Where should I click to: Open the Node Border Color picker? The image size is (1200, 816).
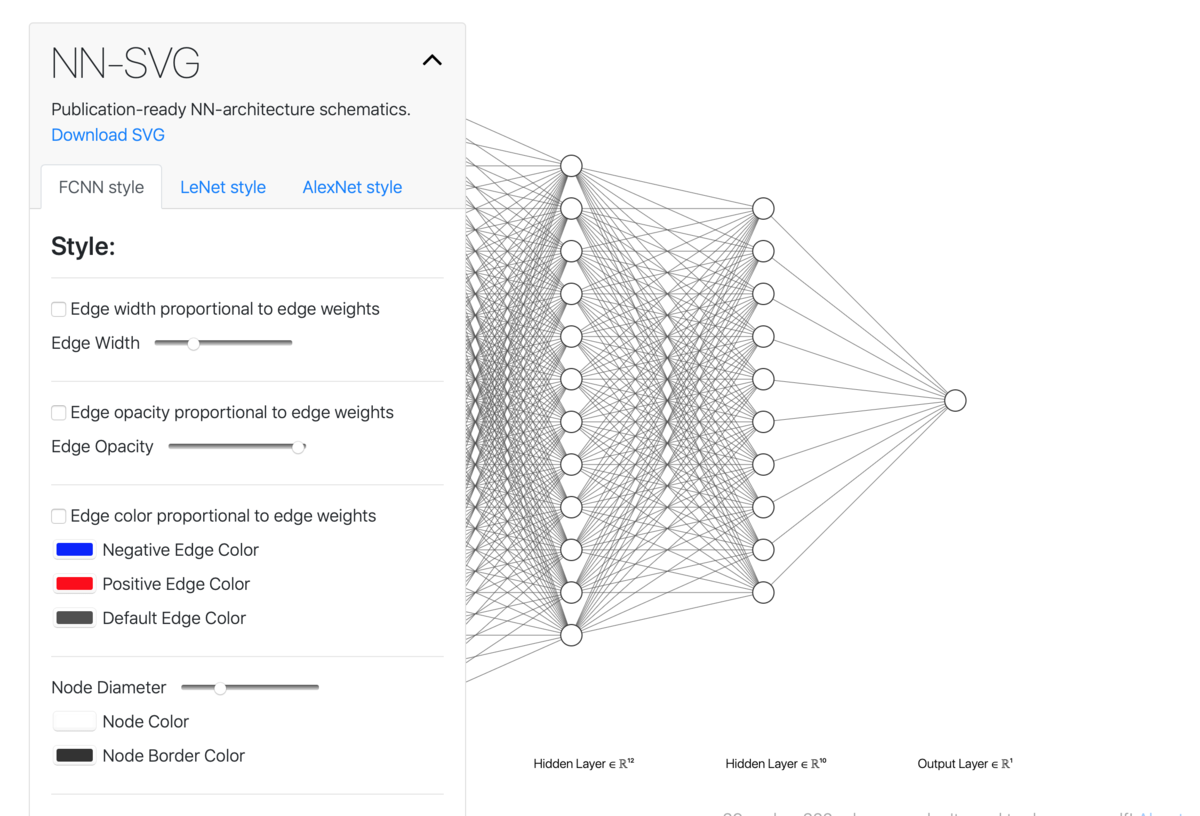(74, 755)
